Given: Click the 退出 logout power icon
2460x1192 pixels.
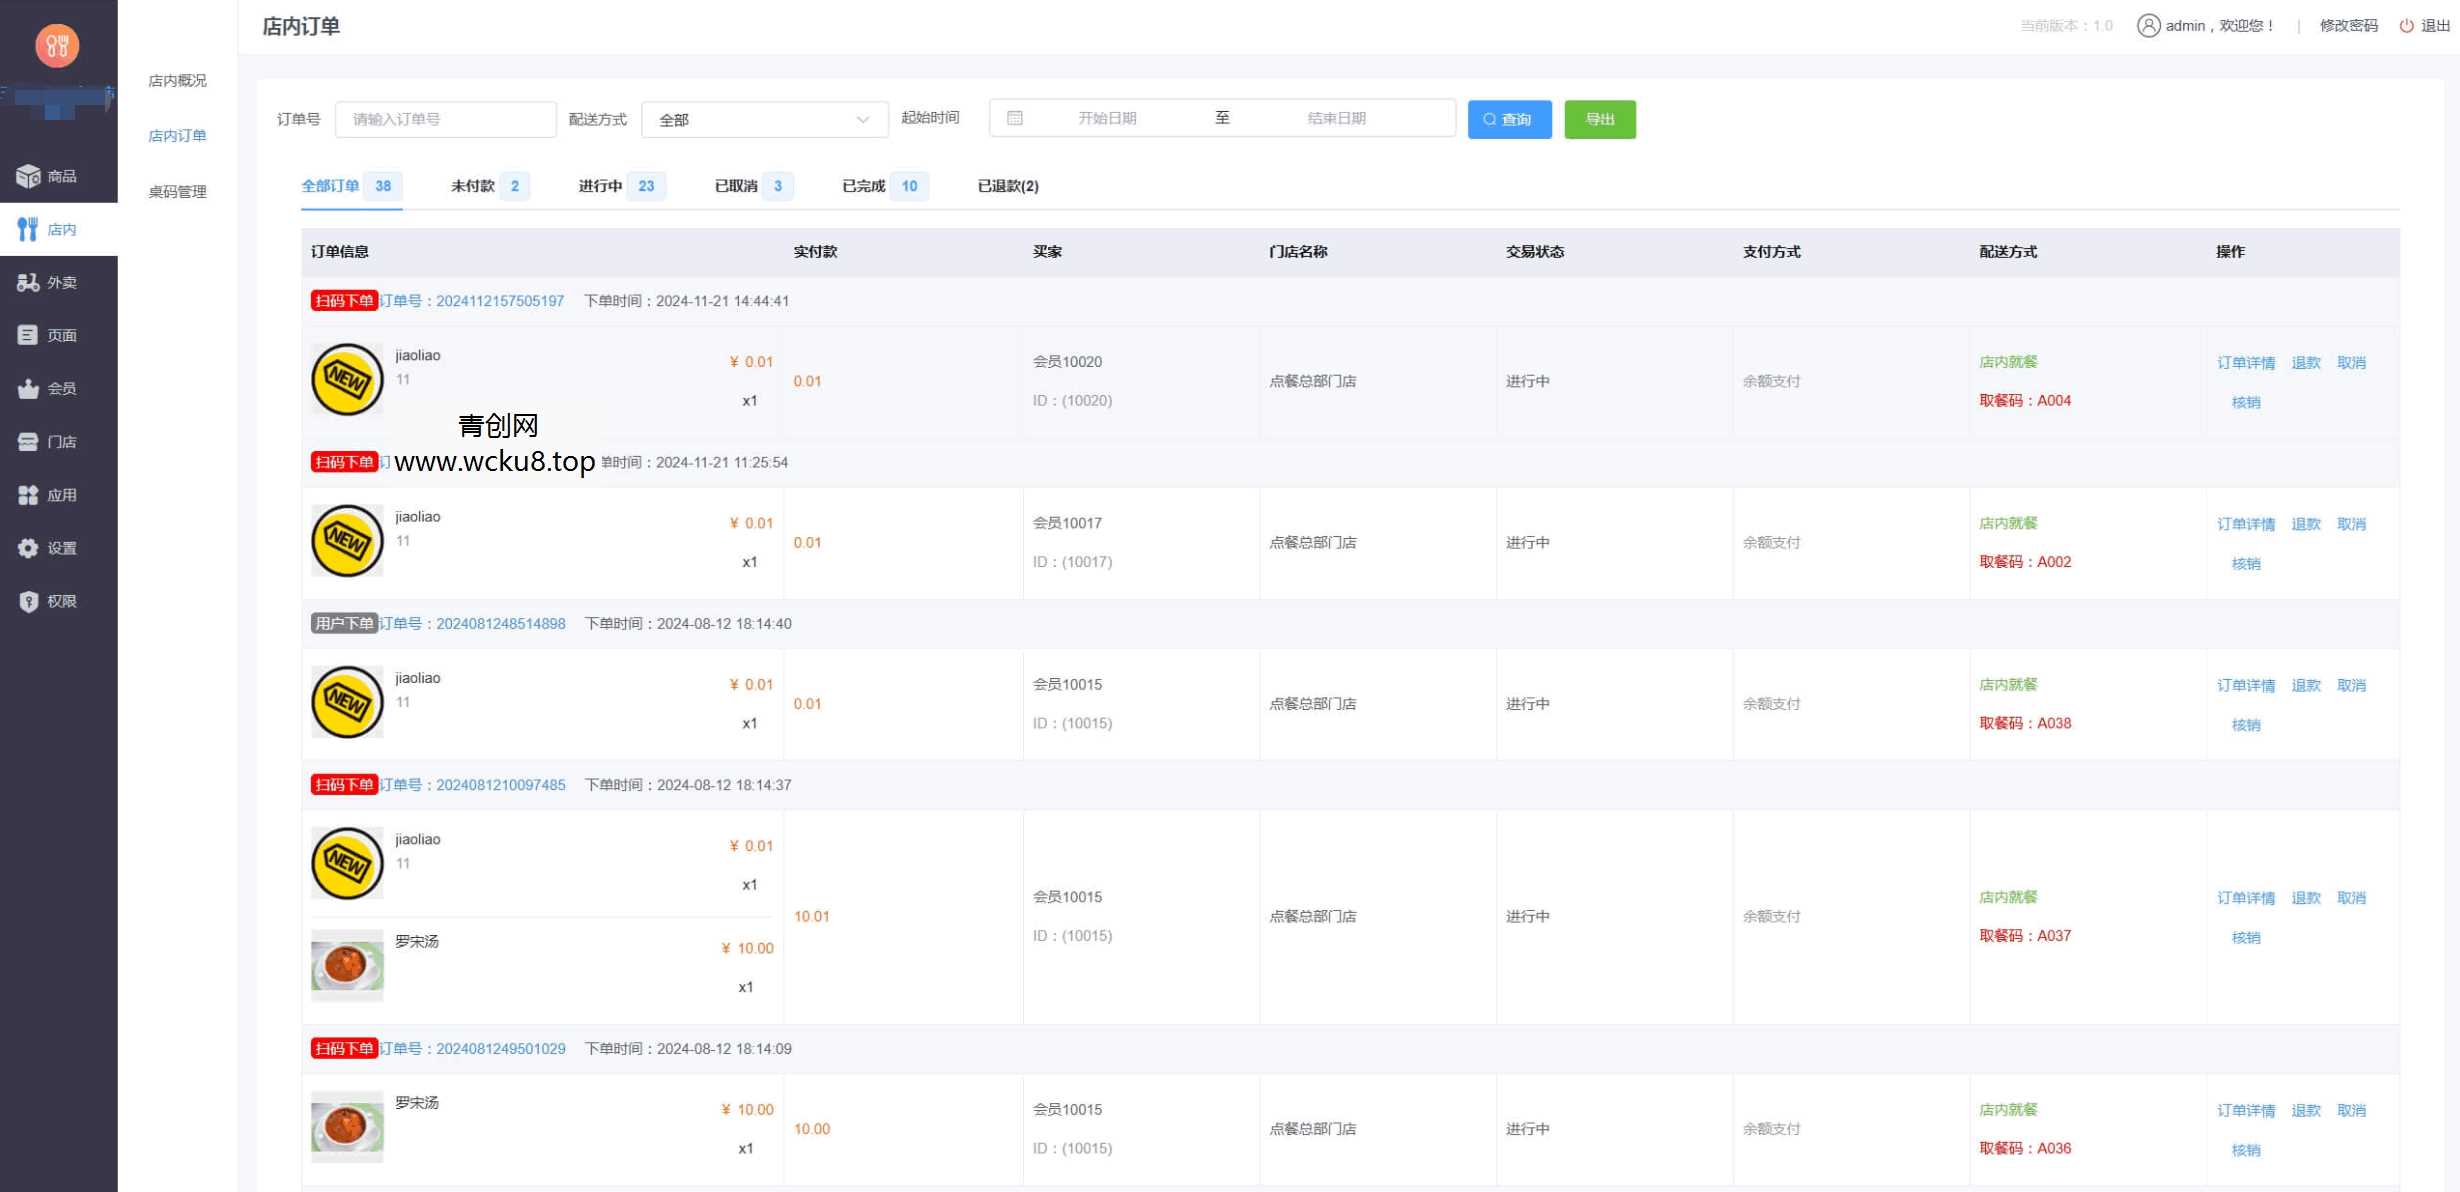Looking at the screenshot, I should (2407, 26).
